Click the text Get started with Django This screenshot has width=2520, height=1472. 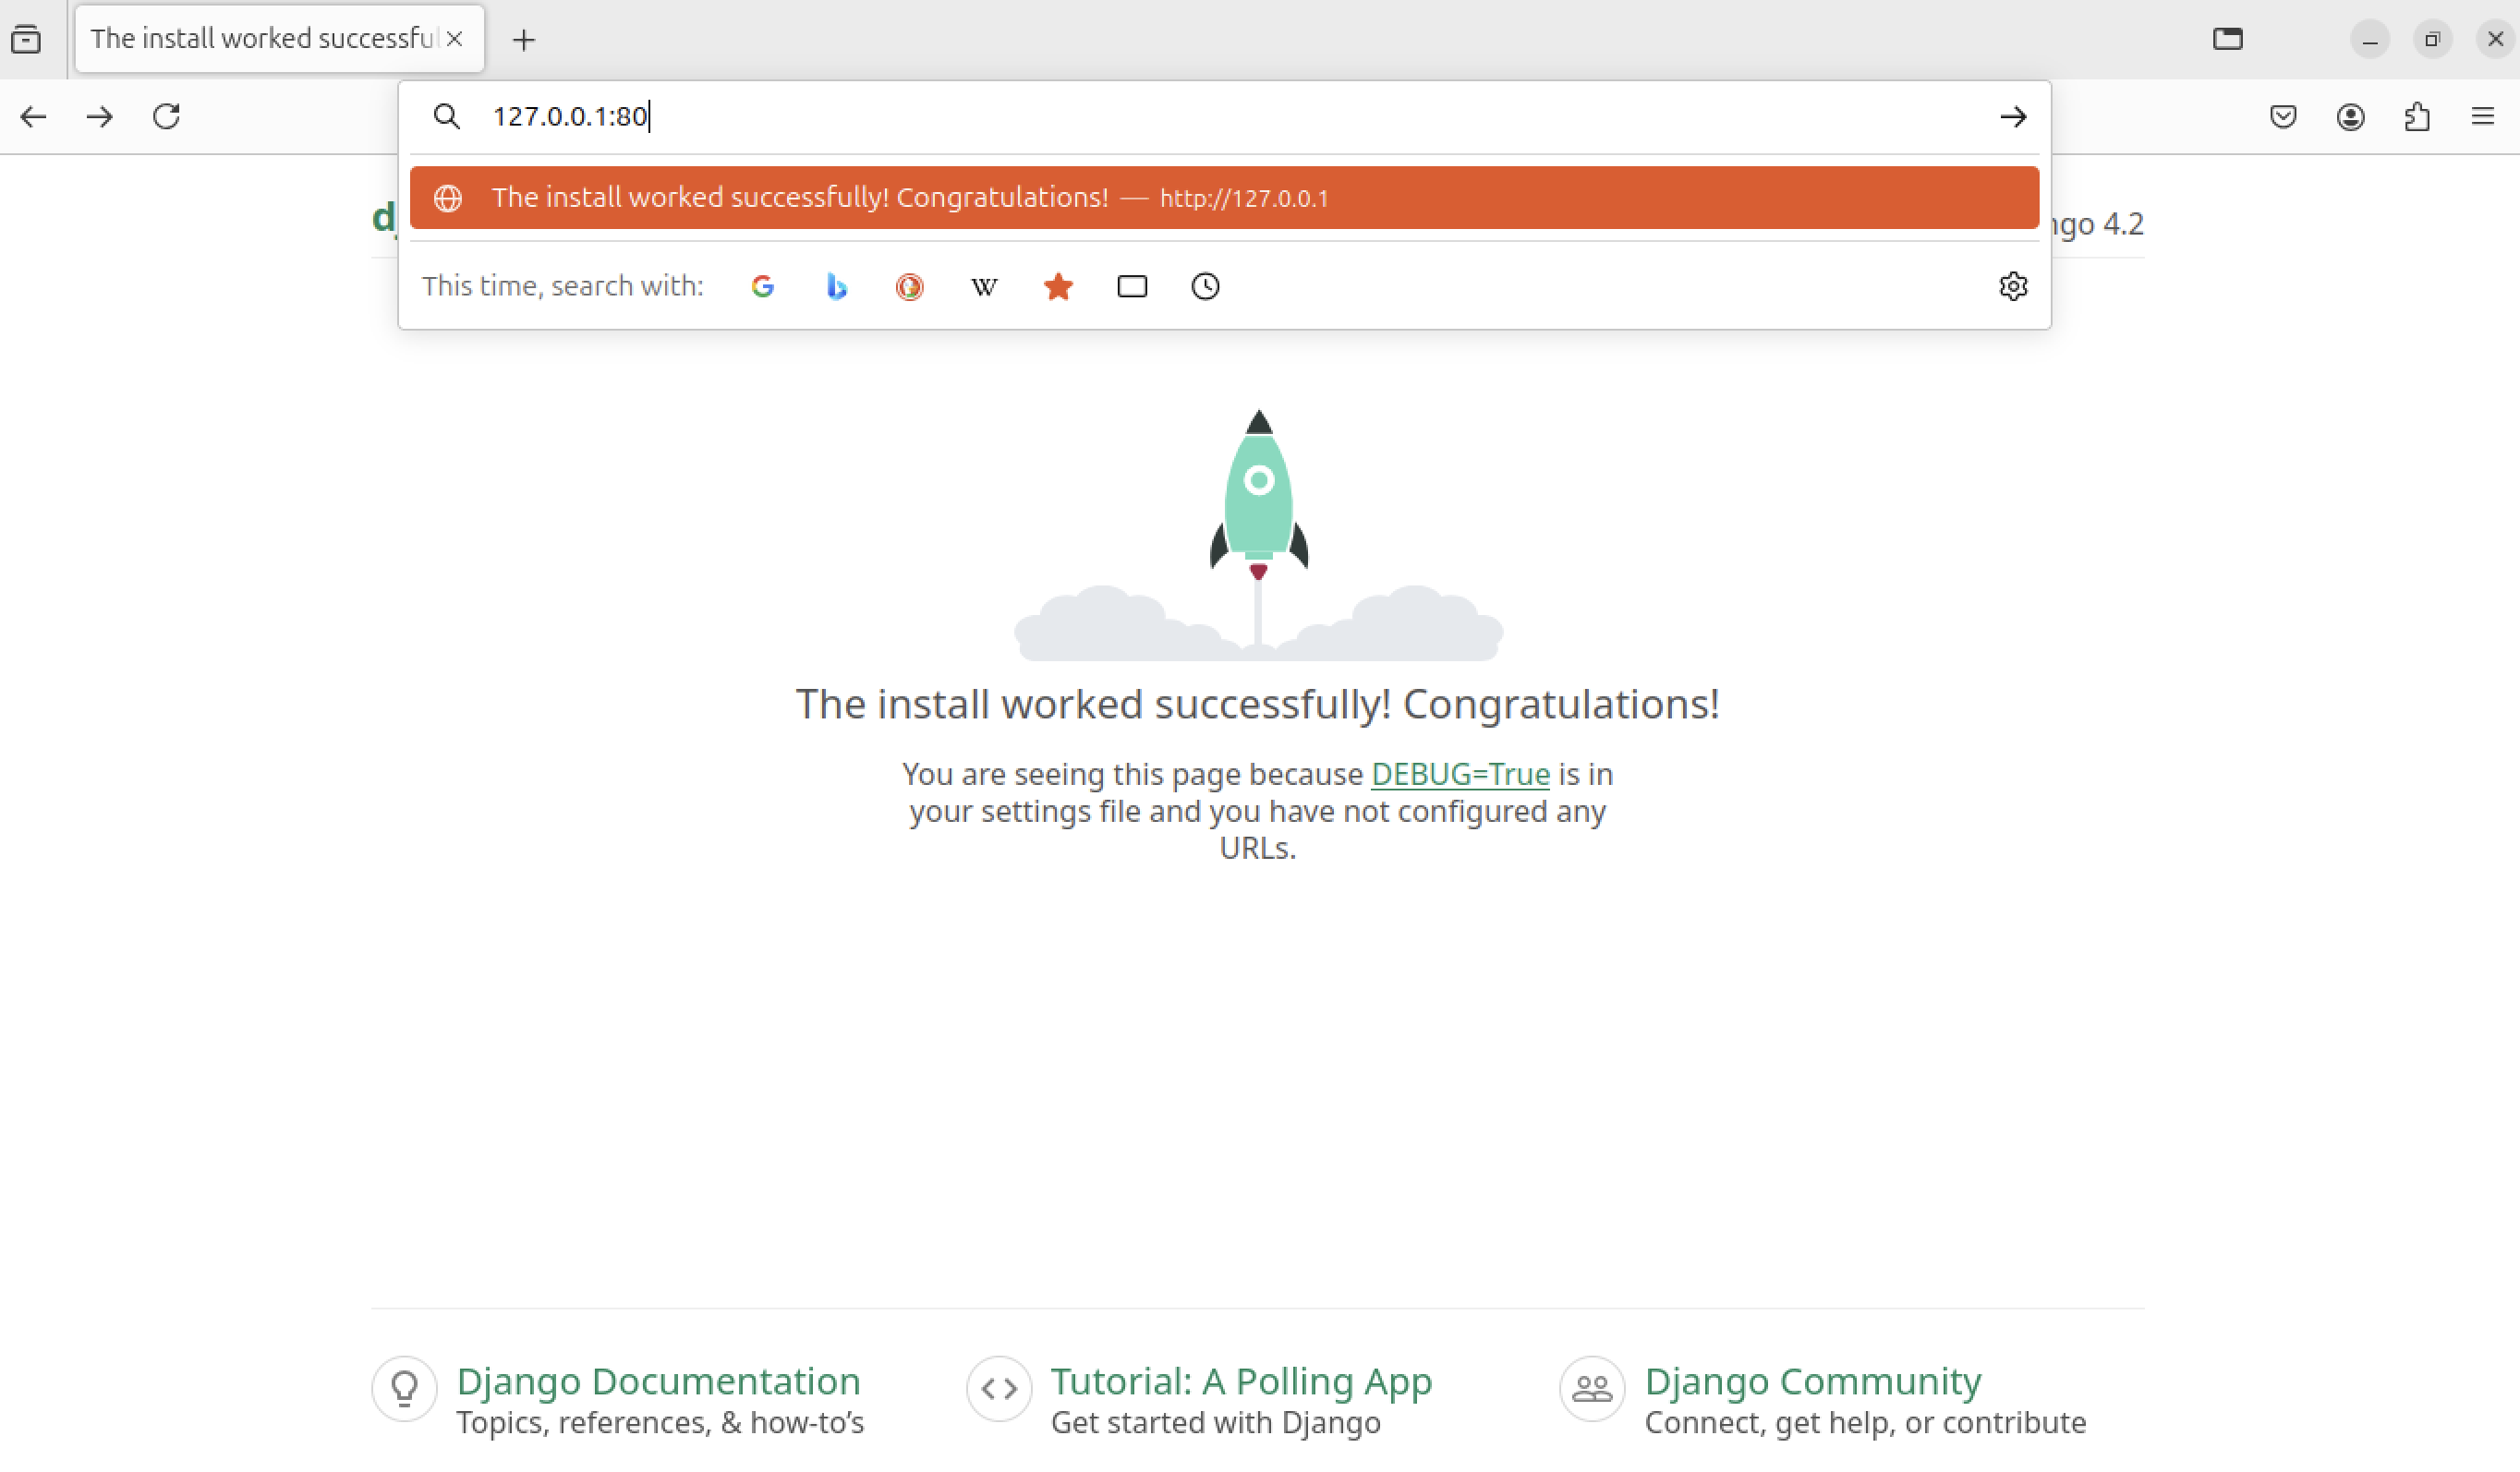(1216, 1423)
